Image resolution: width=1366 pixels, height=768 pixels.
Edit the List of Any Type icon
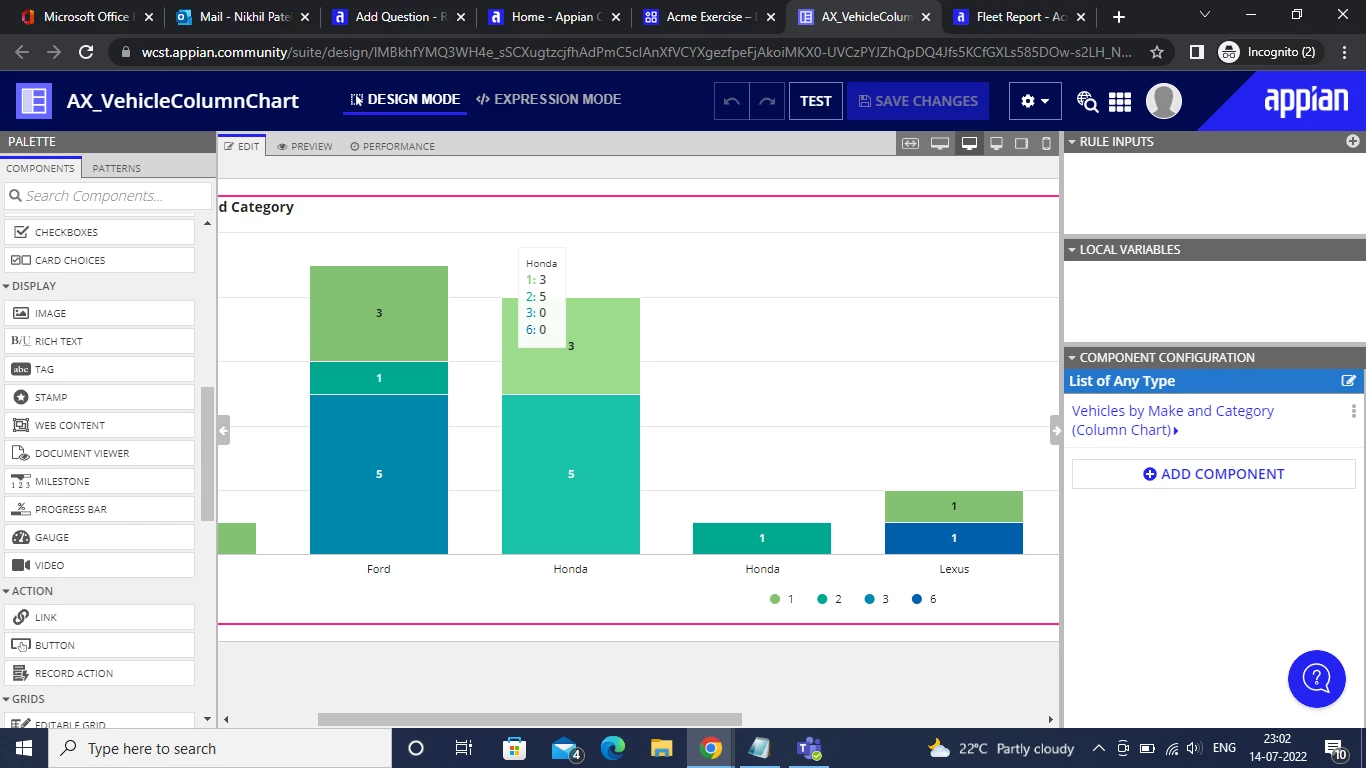click(x=1349, y=381)
